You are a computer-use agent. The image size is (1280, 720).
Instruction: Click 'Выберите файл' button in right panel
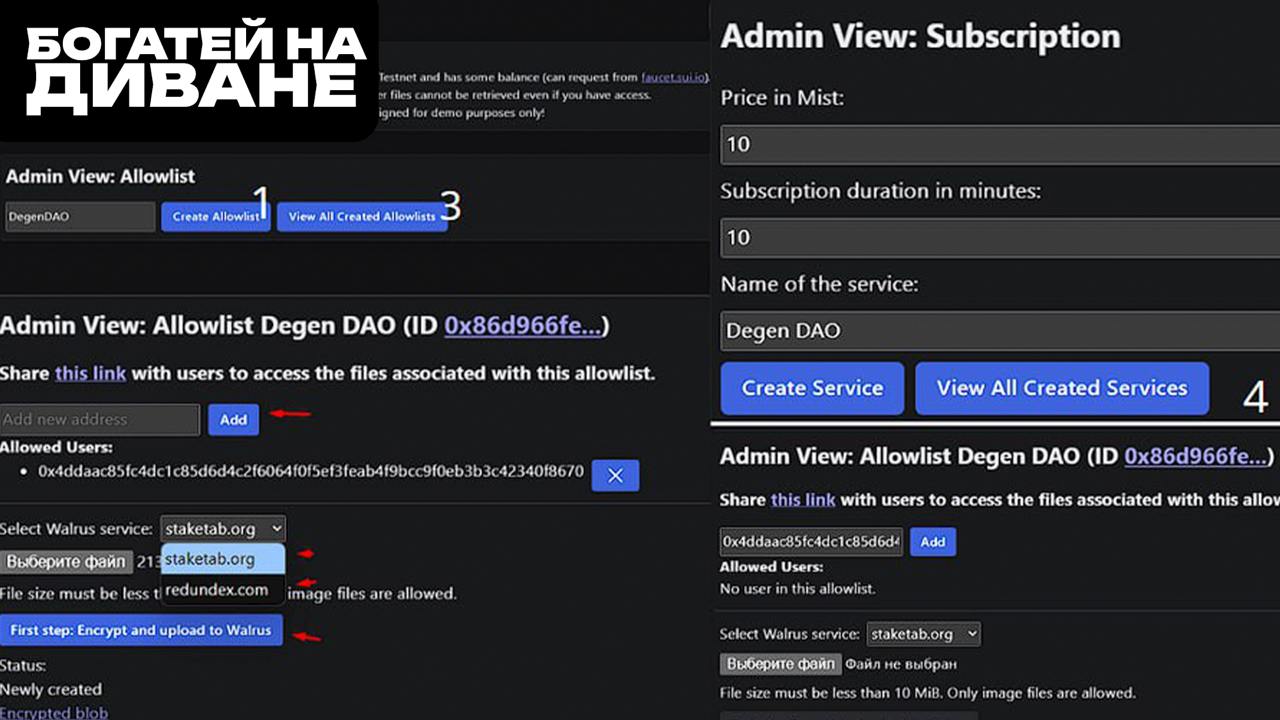[x=780, y=664]
